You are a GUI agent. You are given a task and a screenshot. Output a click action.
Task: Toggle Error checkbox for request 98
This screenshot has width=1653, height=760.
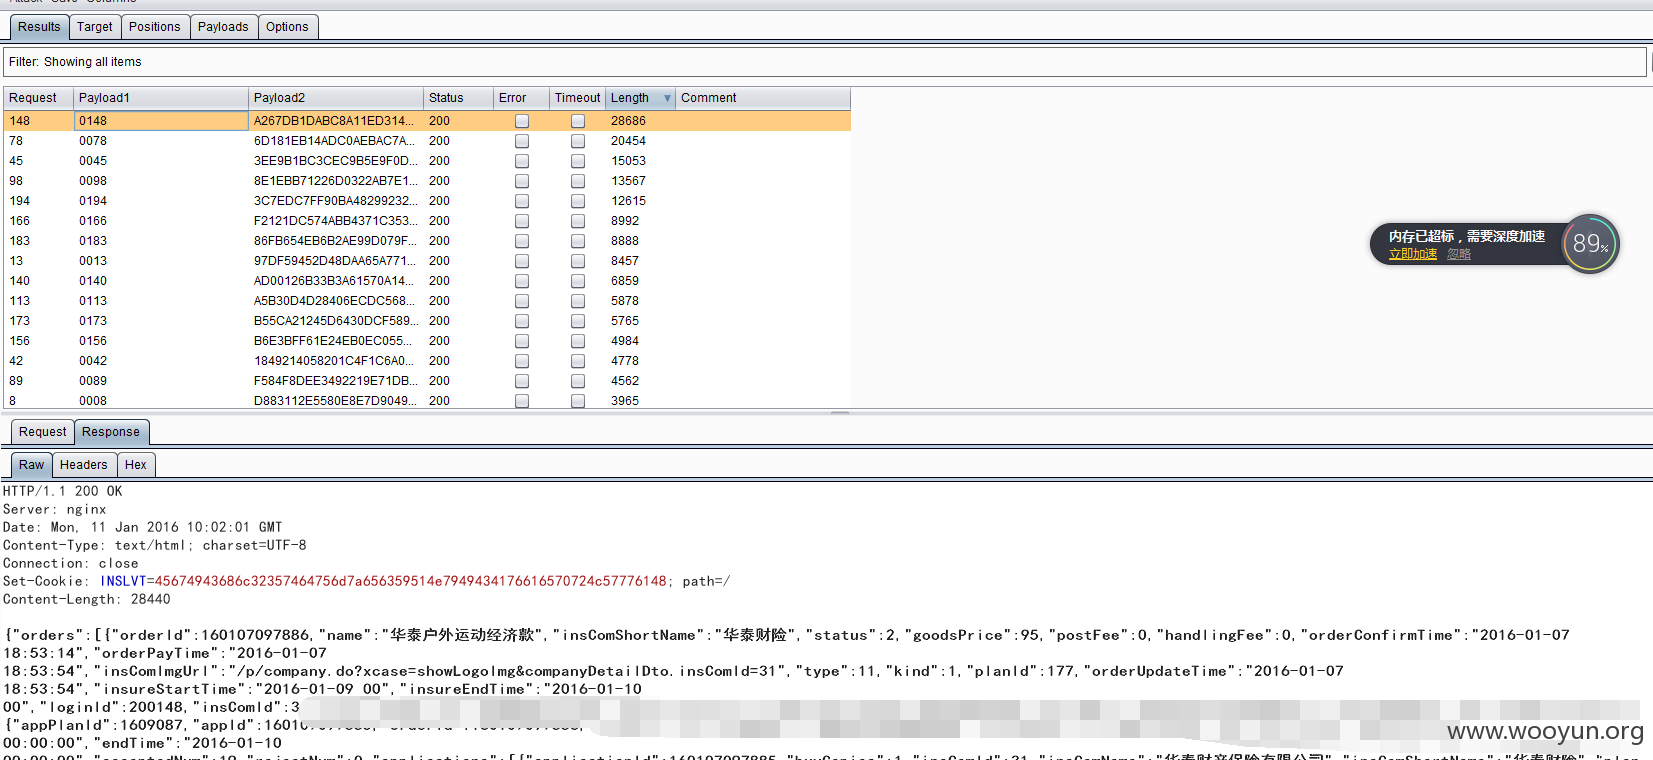(522, 181)
